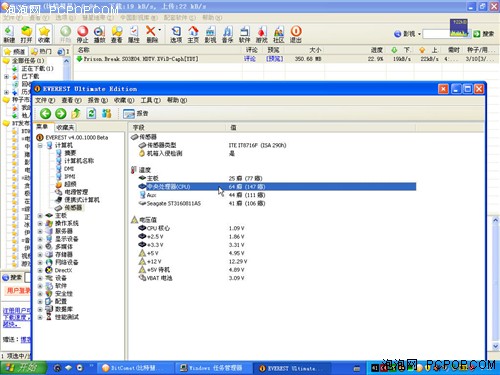Click BitComet 新建 (new) toolbar icon
This screenshot has height=375, width=500.
click(x=9, y=34)
